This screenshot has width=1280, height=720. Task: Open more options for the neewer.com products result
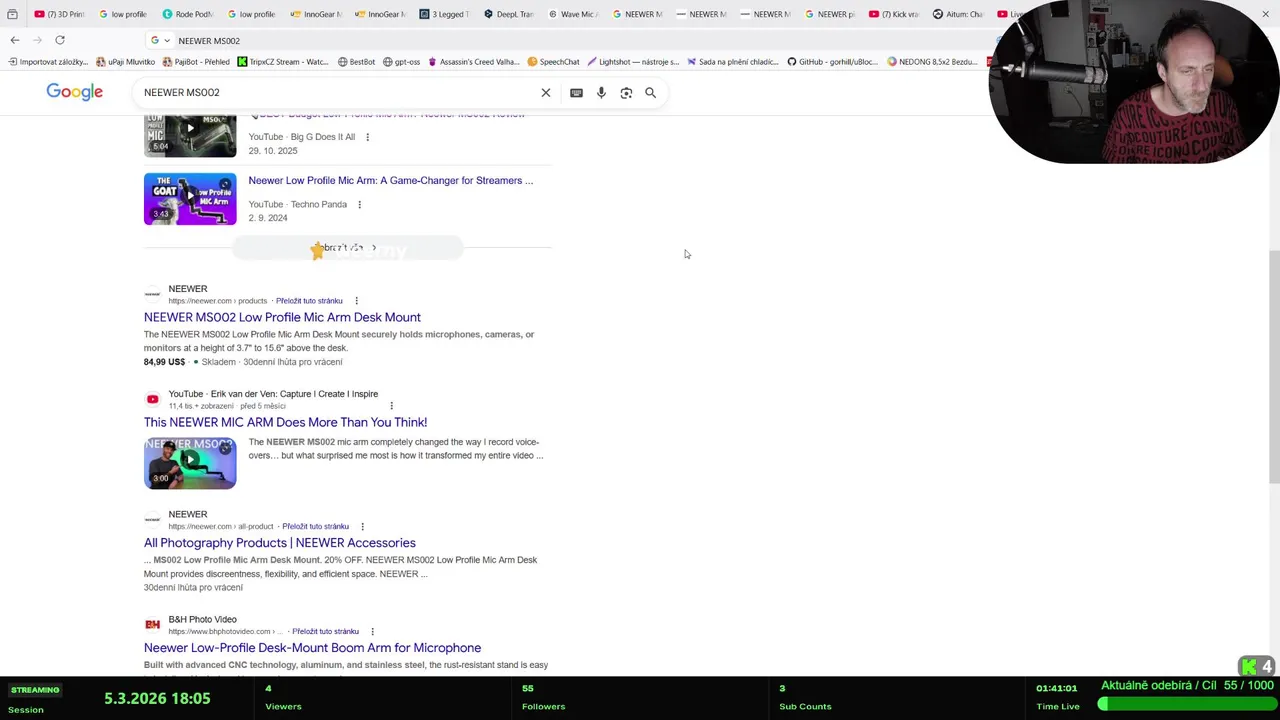coord(356,301)
